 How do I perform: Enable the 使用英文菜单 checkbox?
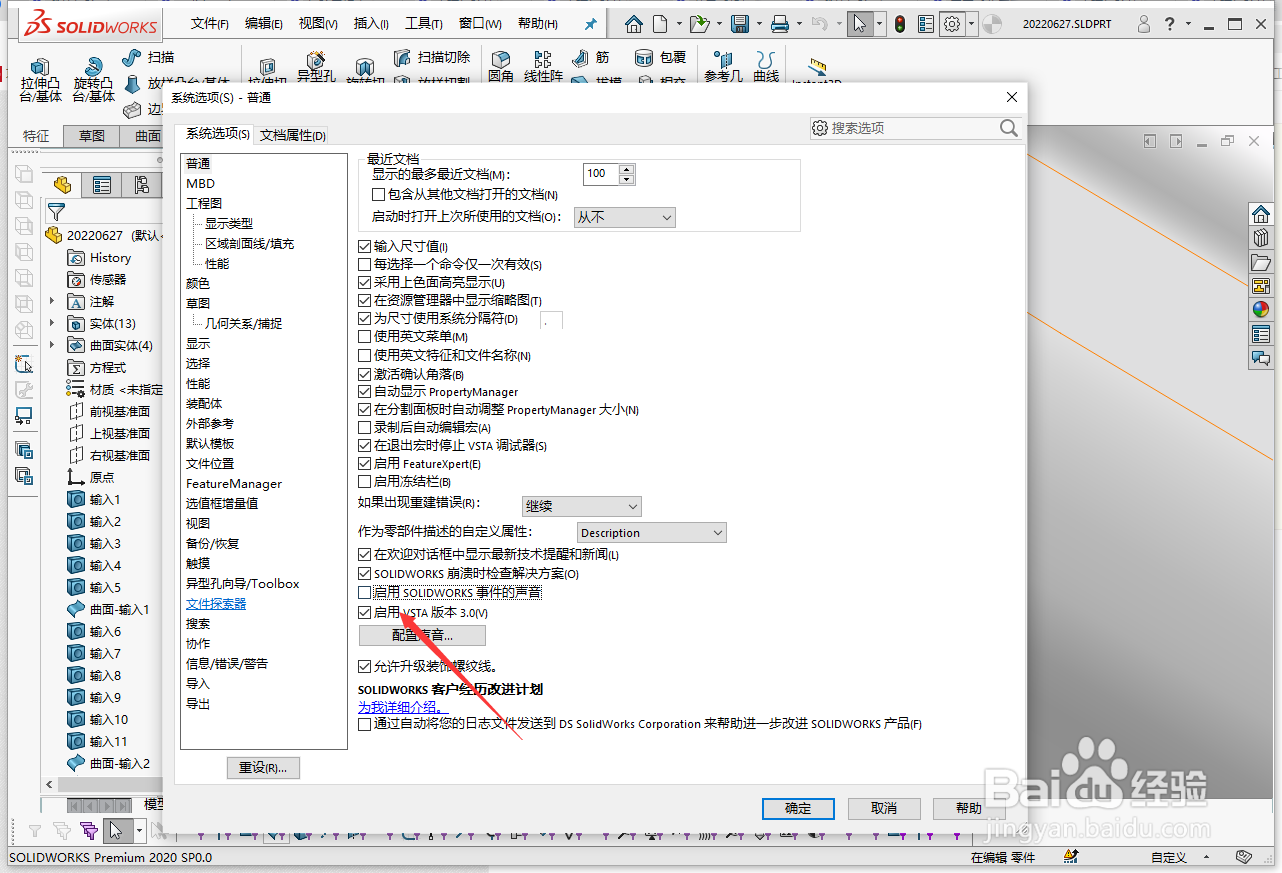coord(365,337)
